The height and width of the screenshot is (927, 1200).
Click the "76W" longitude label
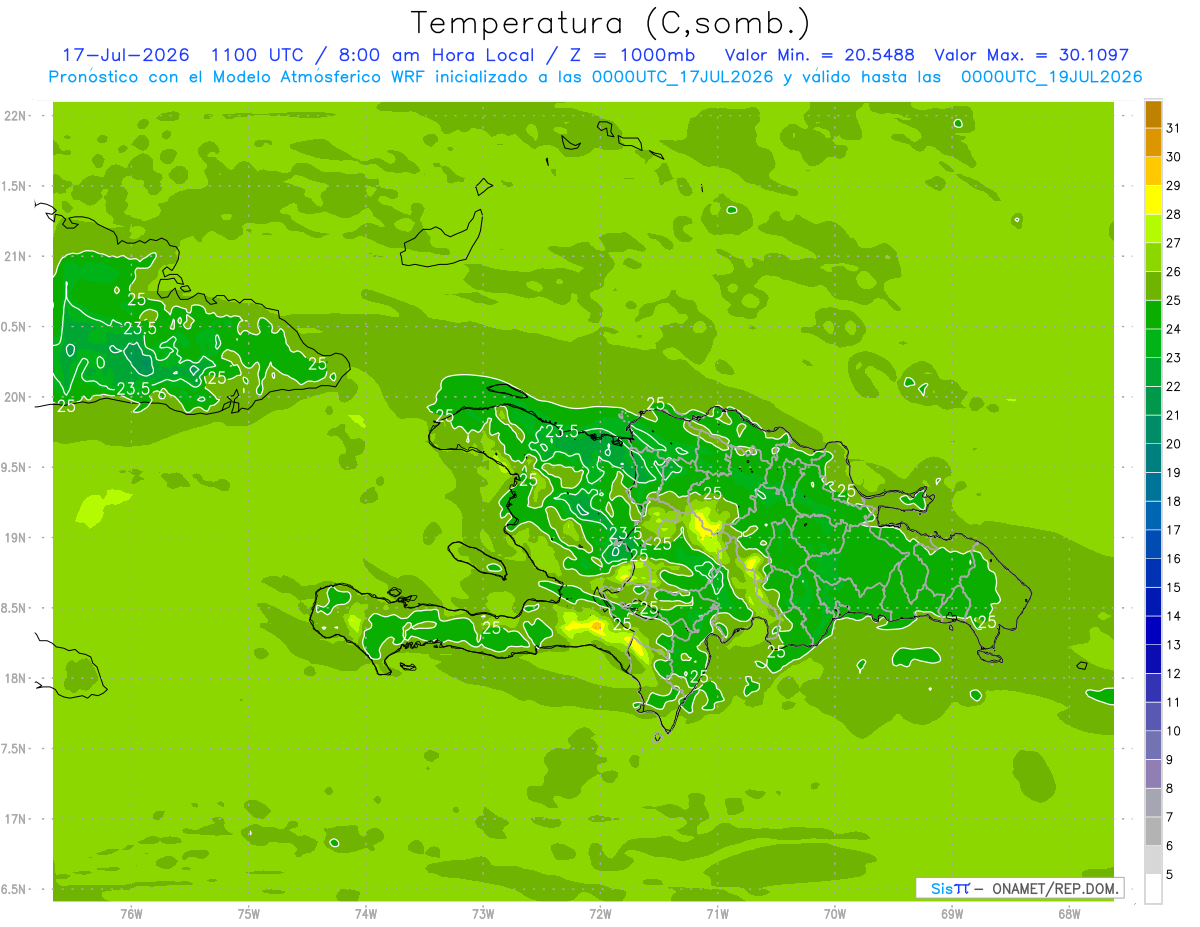[x=131, y=913]
